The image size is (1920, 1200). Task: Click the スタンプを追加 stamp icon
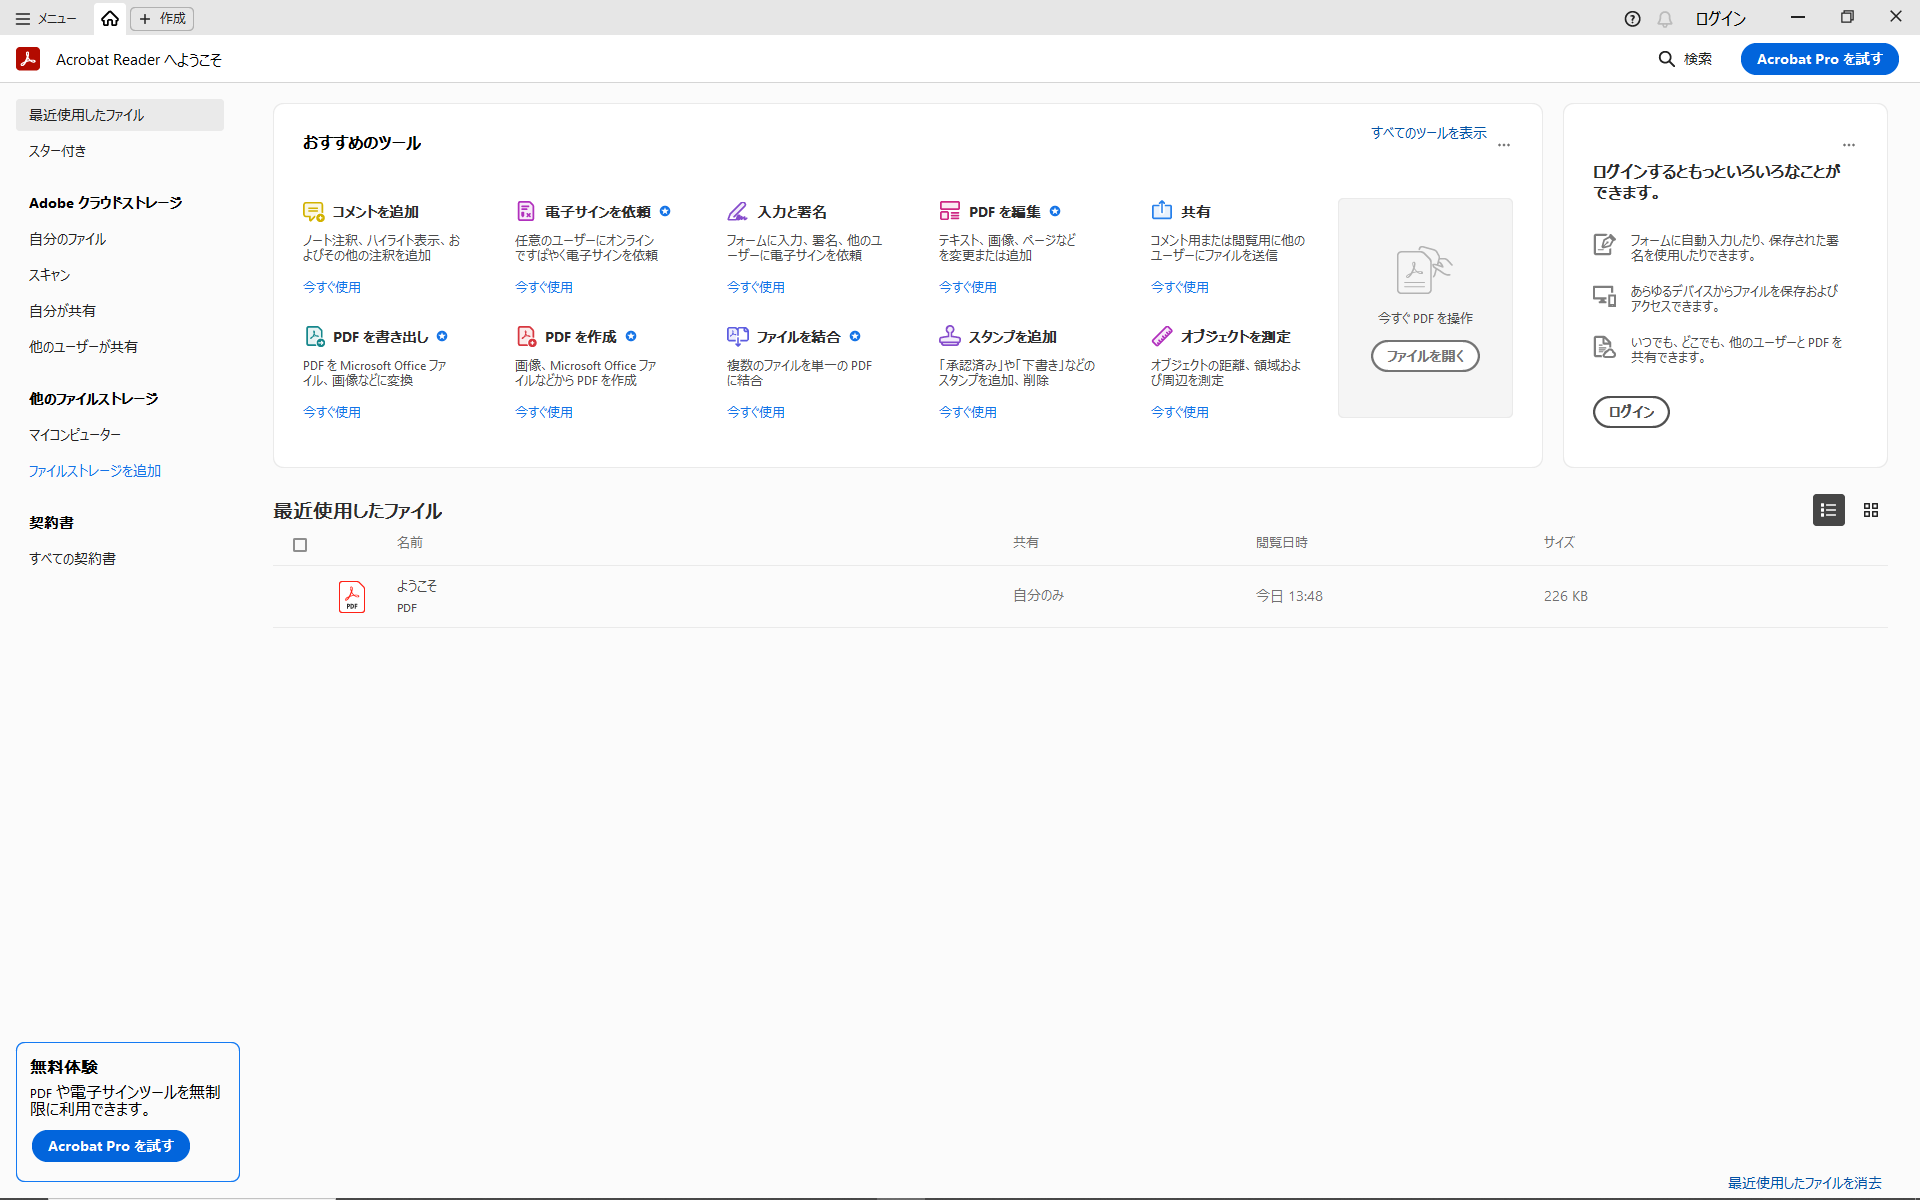click(x=950, y=336)
